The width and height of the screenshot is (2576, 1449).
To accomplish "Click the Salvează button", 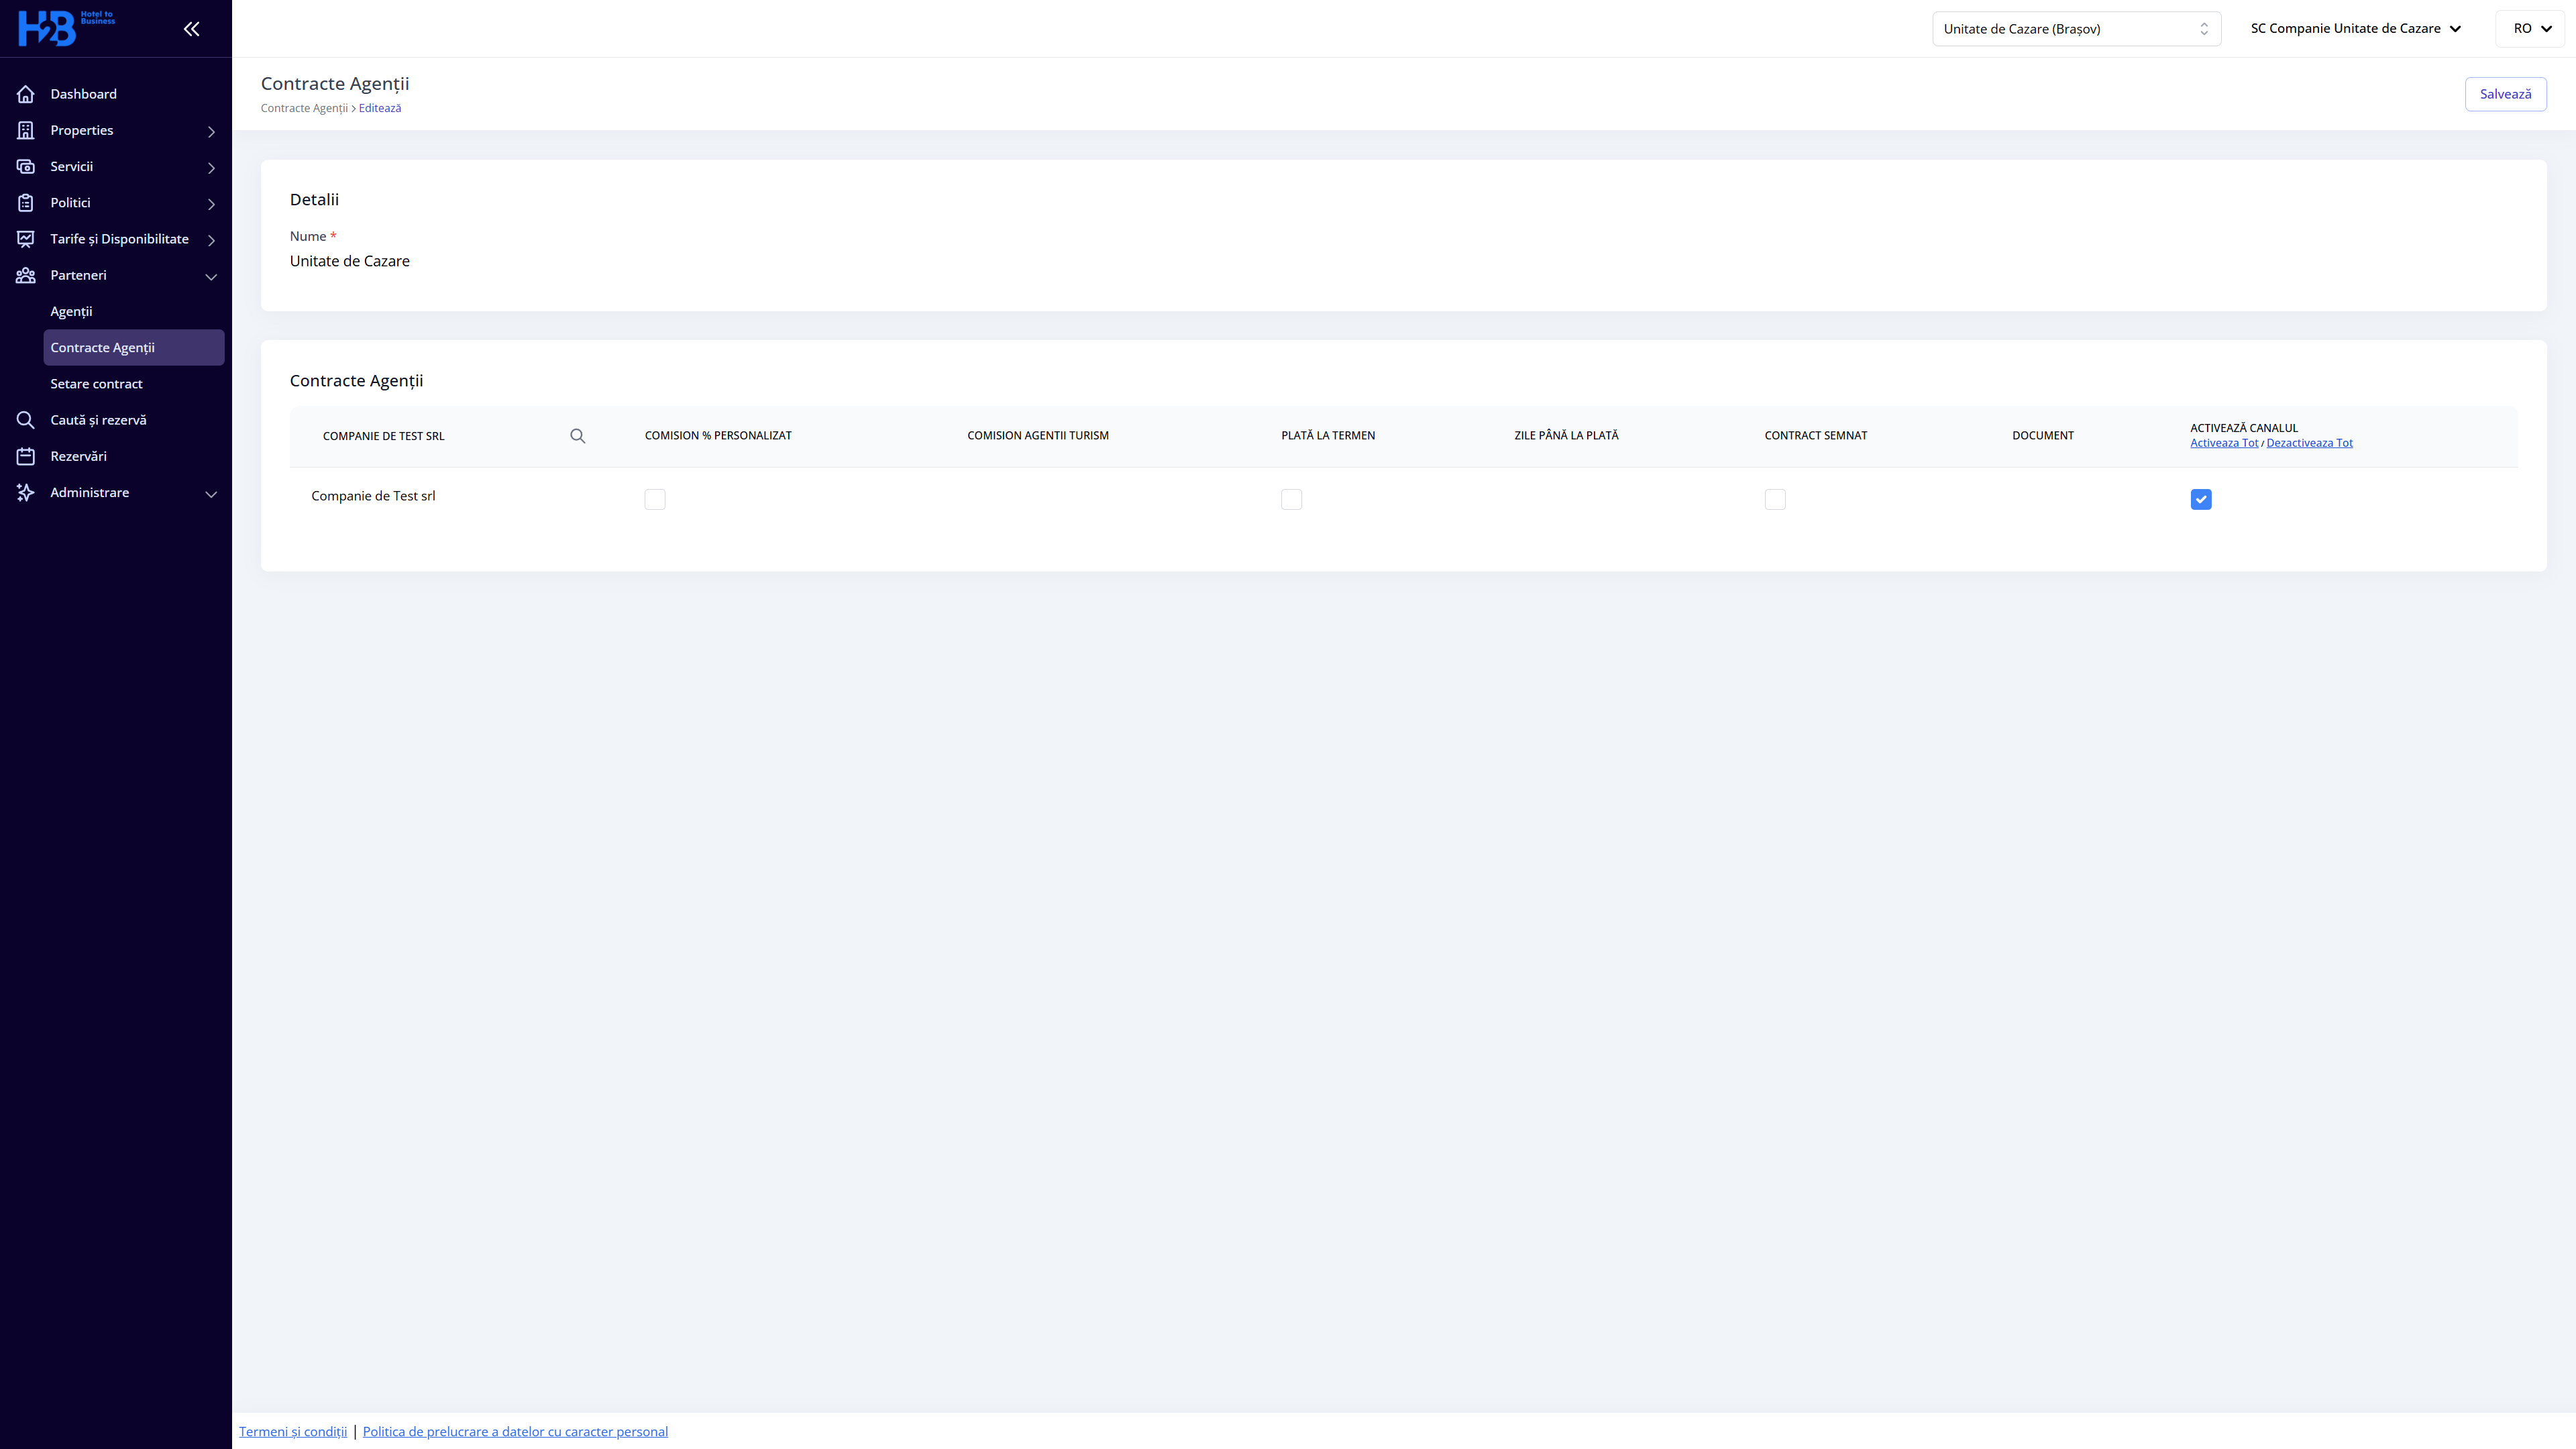I will 2505,94.
